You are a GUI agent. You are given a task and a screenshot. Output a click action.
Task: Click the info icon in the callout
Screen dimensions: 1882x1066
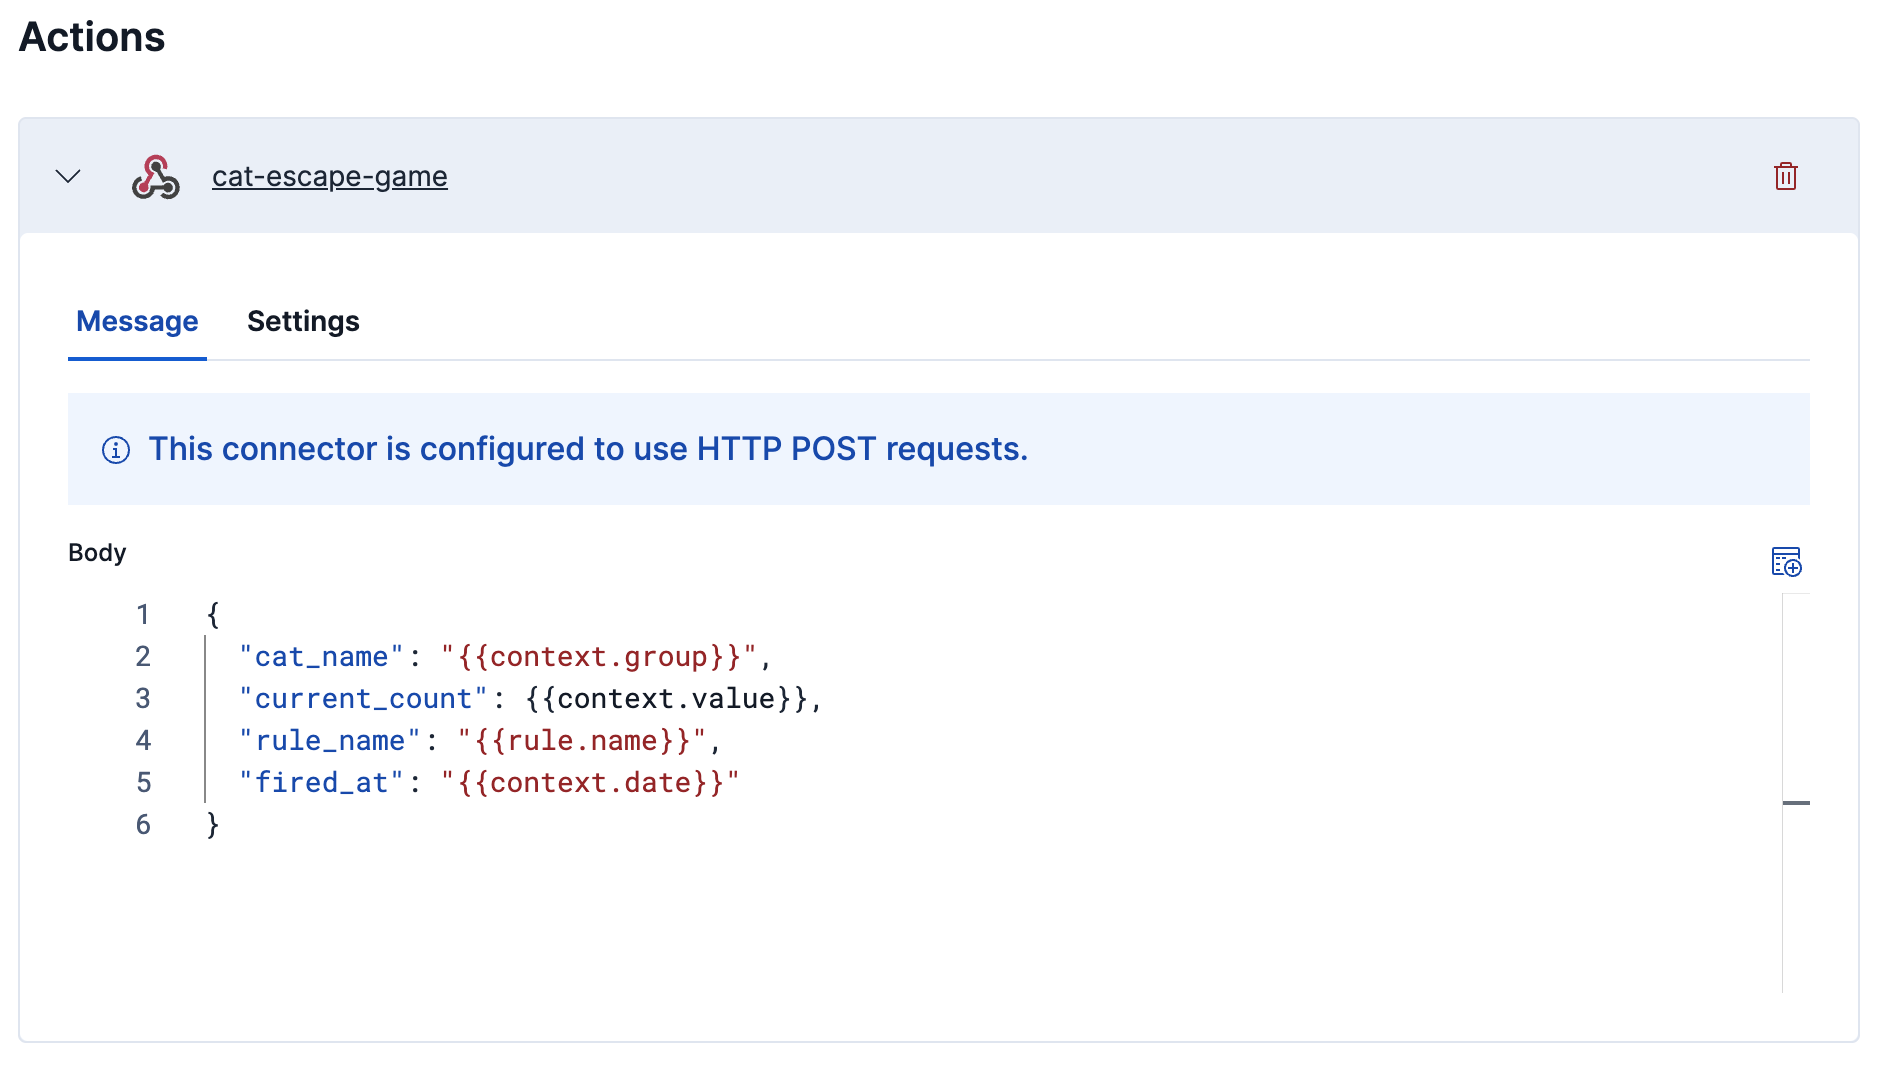tap(116, 450)
